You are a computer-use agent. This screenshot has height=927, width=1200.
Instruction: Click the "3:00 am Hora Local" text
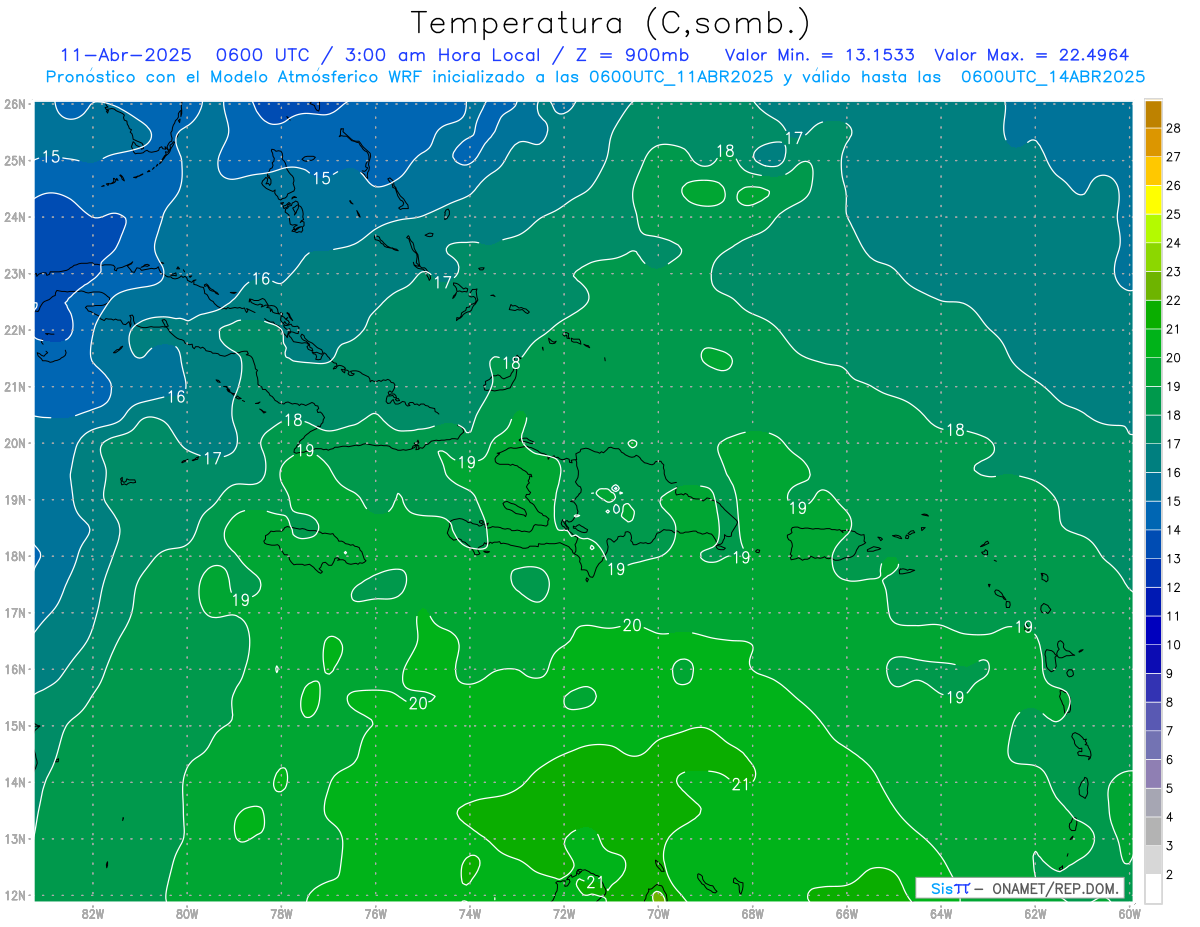[x=445, y=55]
